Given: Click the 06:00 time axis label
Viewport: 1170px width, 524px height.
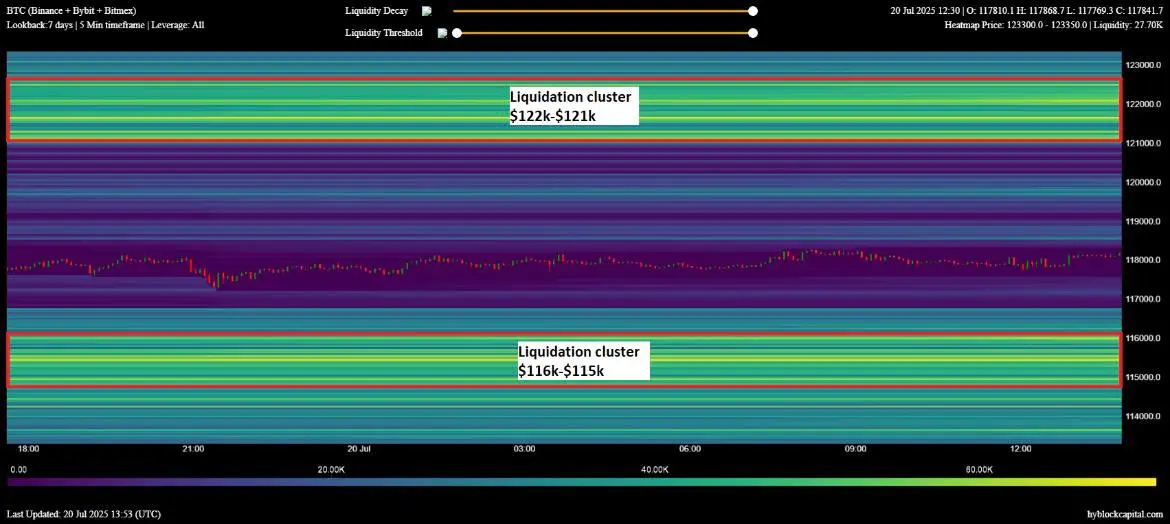Looking at the screenshot, I should 690,449.
